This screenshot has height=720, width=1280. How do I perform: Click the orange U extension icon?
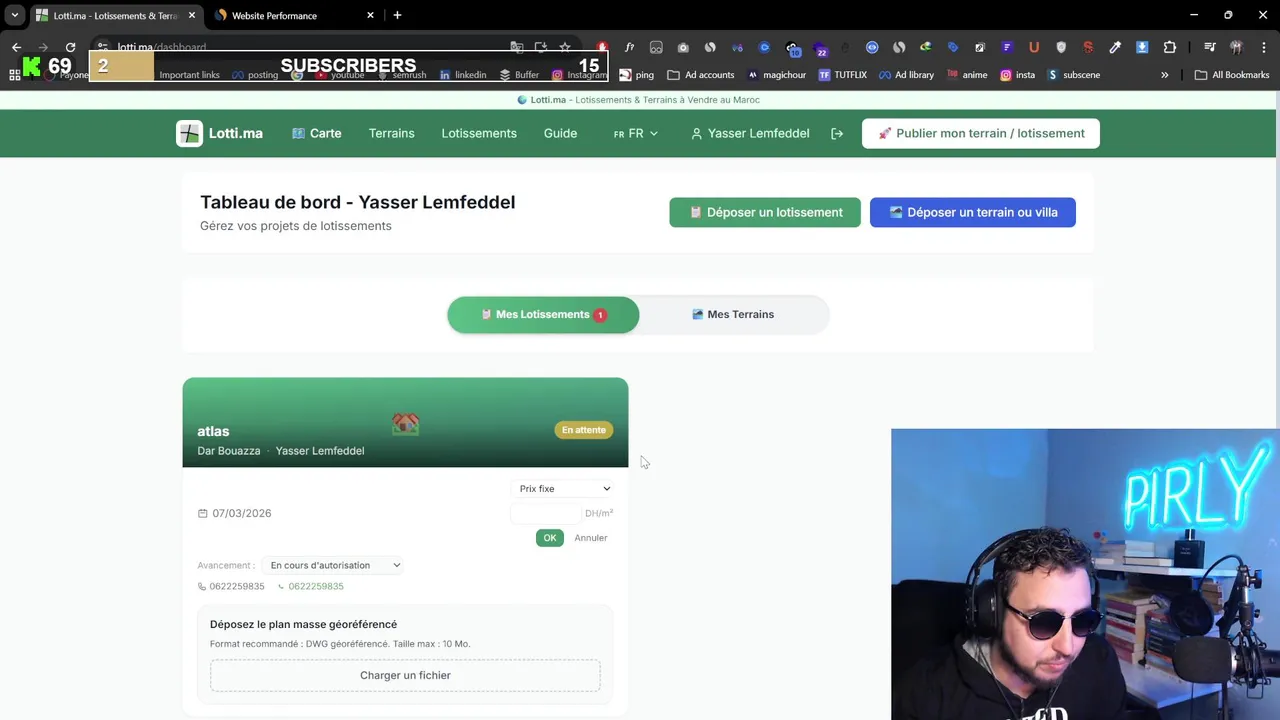(1034, 47)
